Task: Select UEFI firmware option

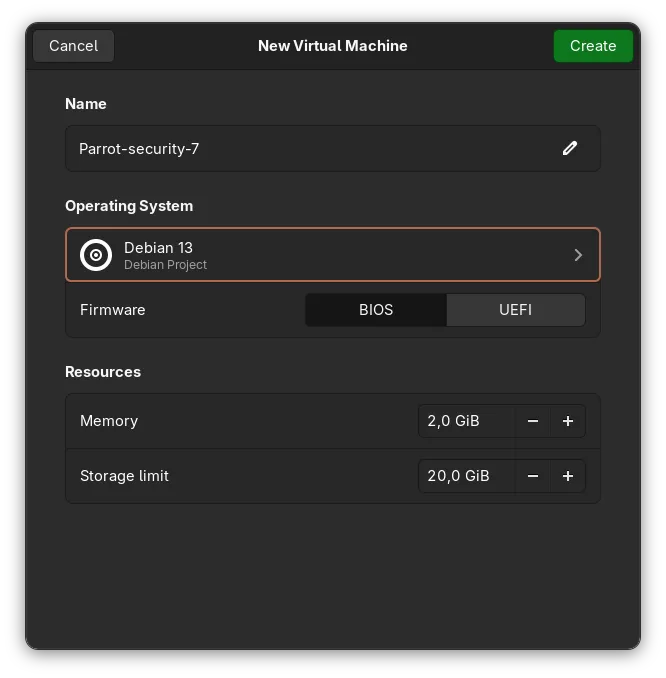Action: pyautogui.click(x=516, y=310)
